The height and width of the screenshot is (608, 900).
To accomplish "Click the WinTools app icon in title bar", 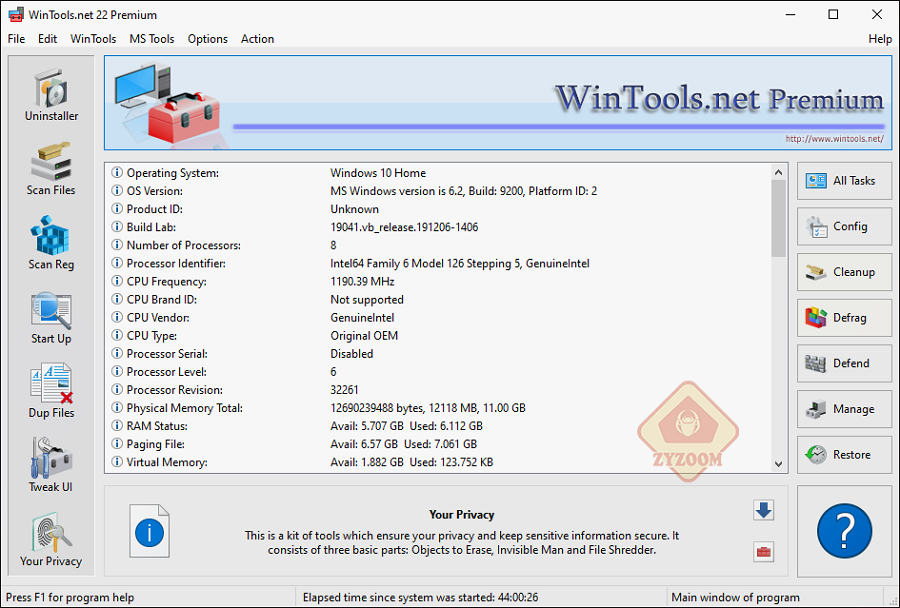I will click(15, 14).
